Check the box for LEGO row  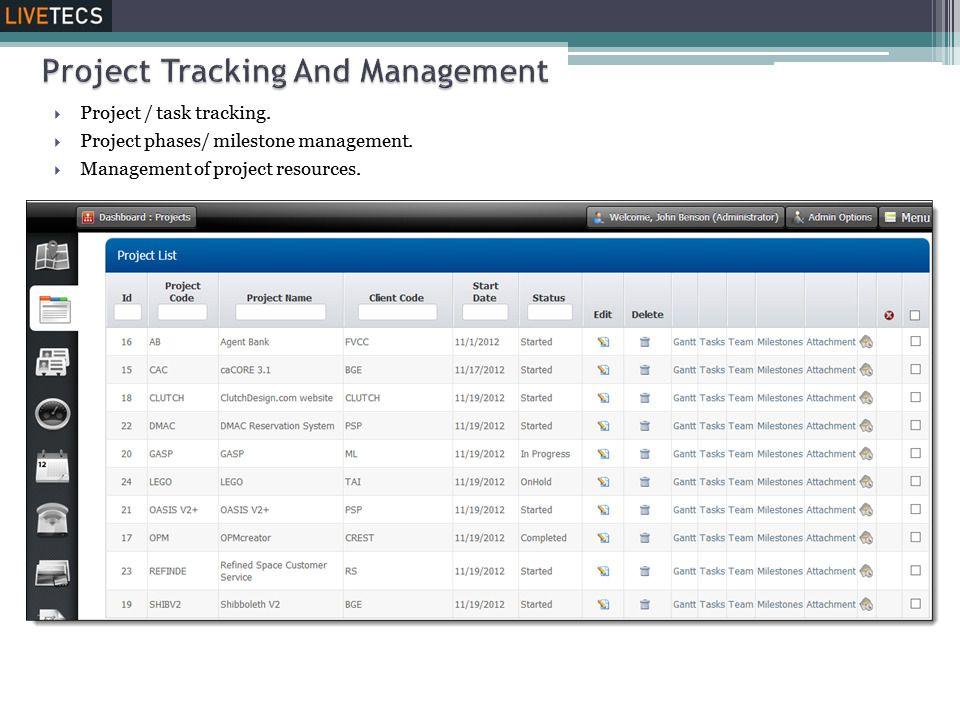tap(915, 481)
